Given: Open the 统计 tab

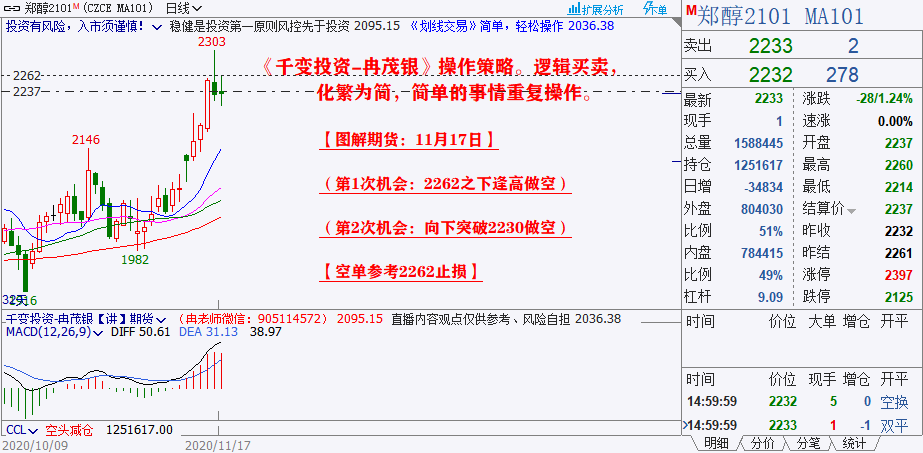Looking at the screenshot, I should [854, 443].
